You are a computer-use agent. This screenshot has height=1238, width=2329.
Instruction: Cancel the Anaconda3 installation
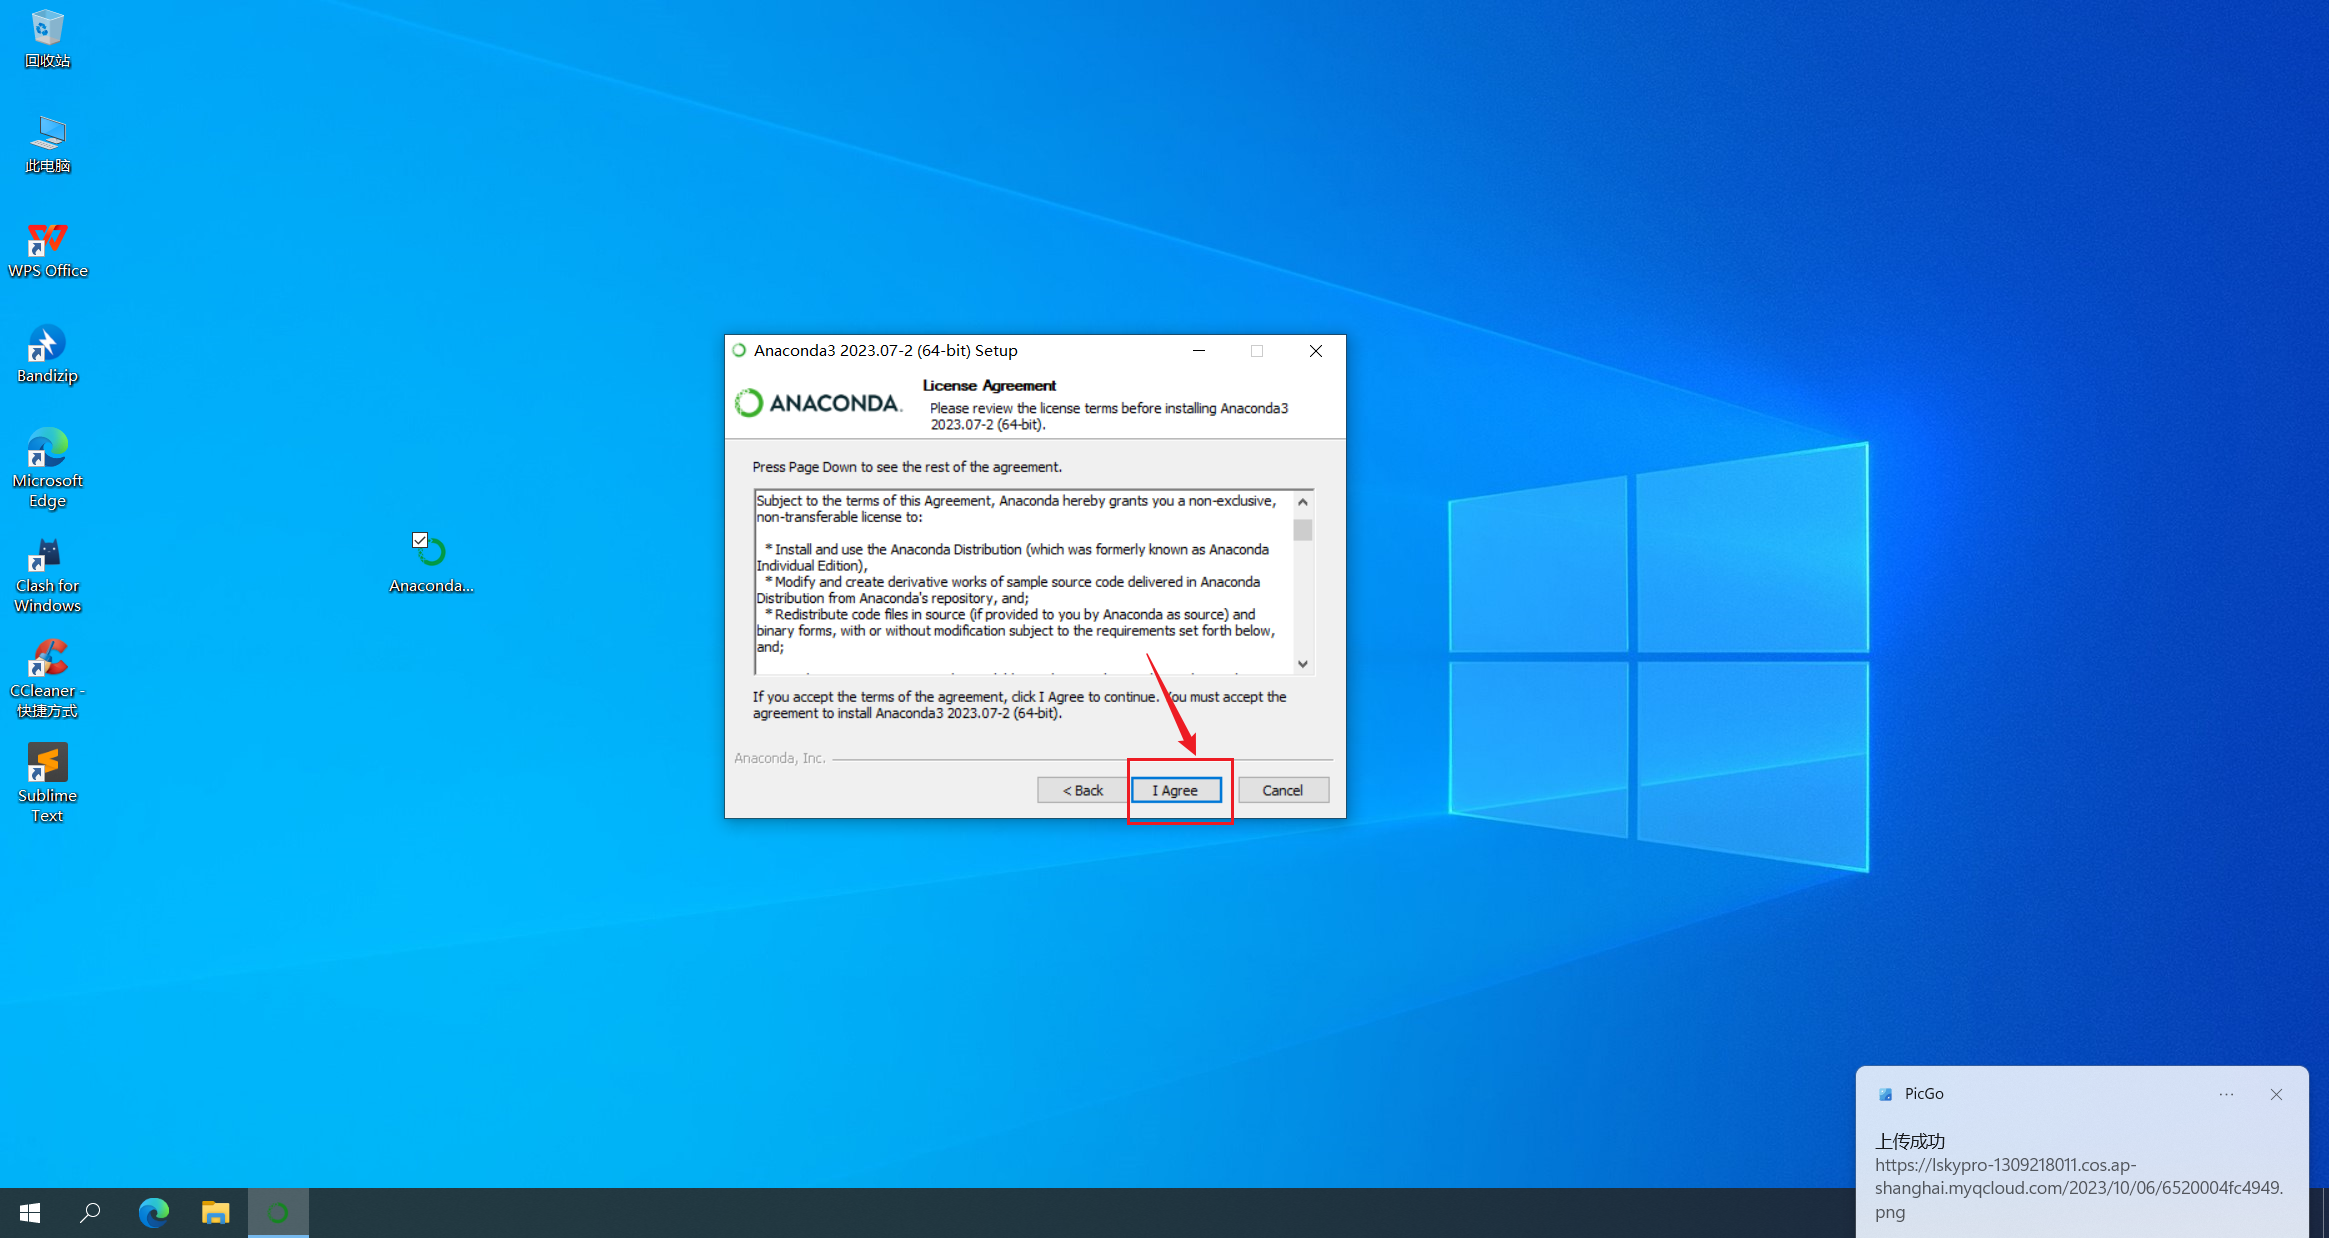(x=1282, y=790)
